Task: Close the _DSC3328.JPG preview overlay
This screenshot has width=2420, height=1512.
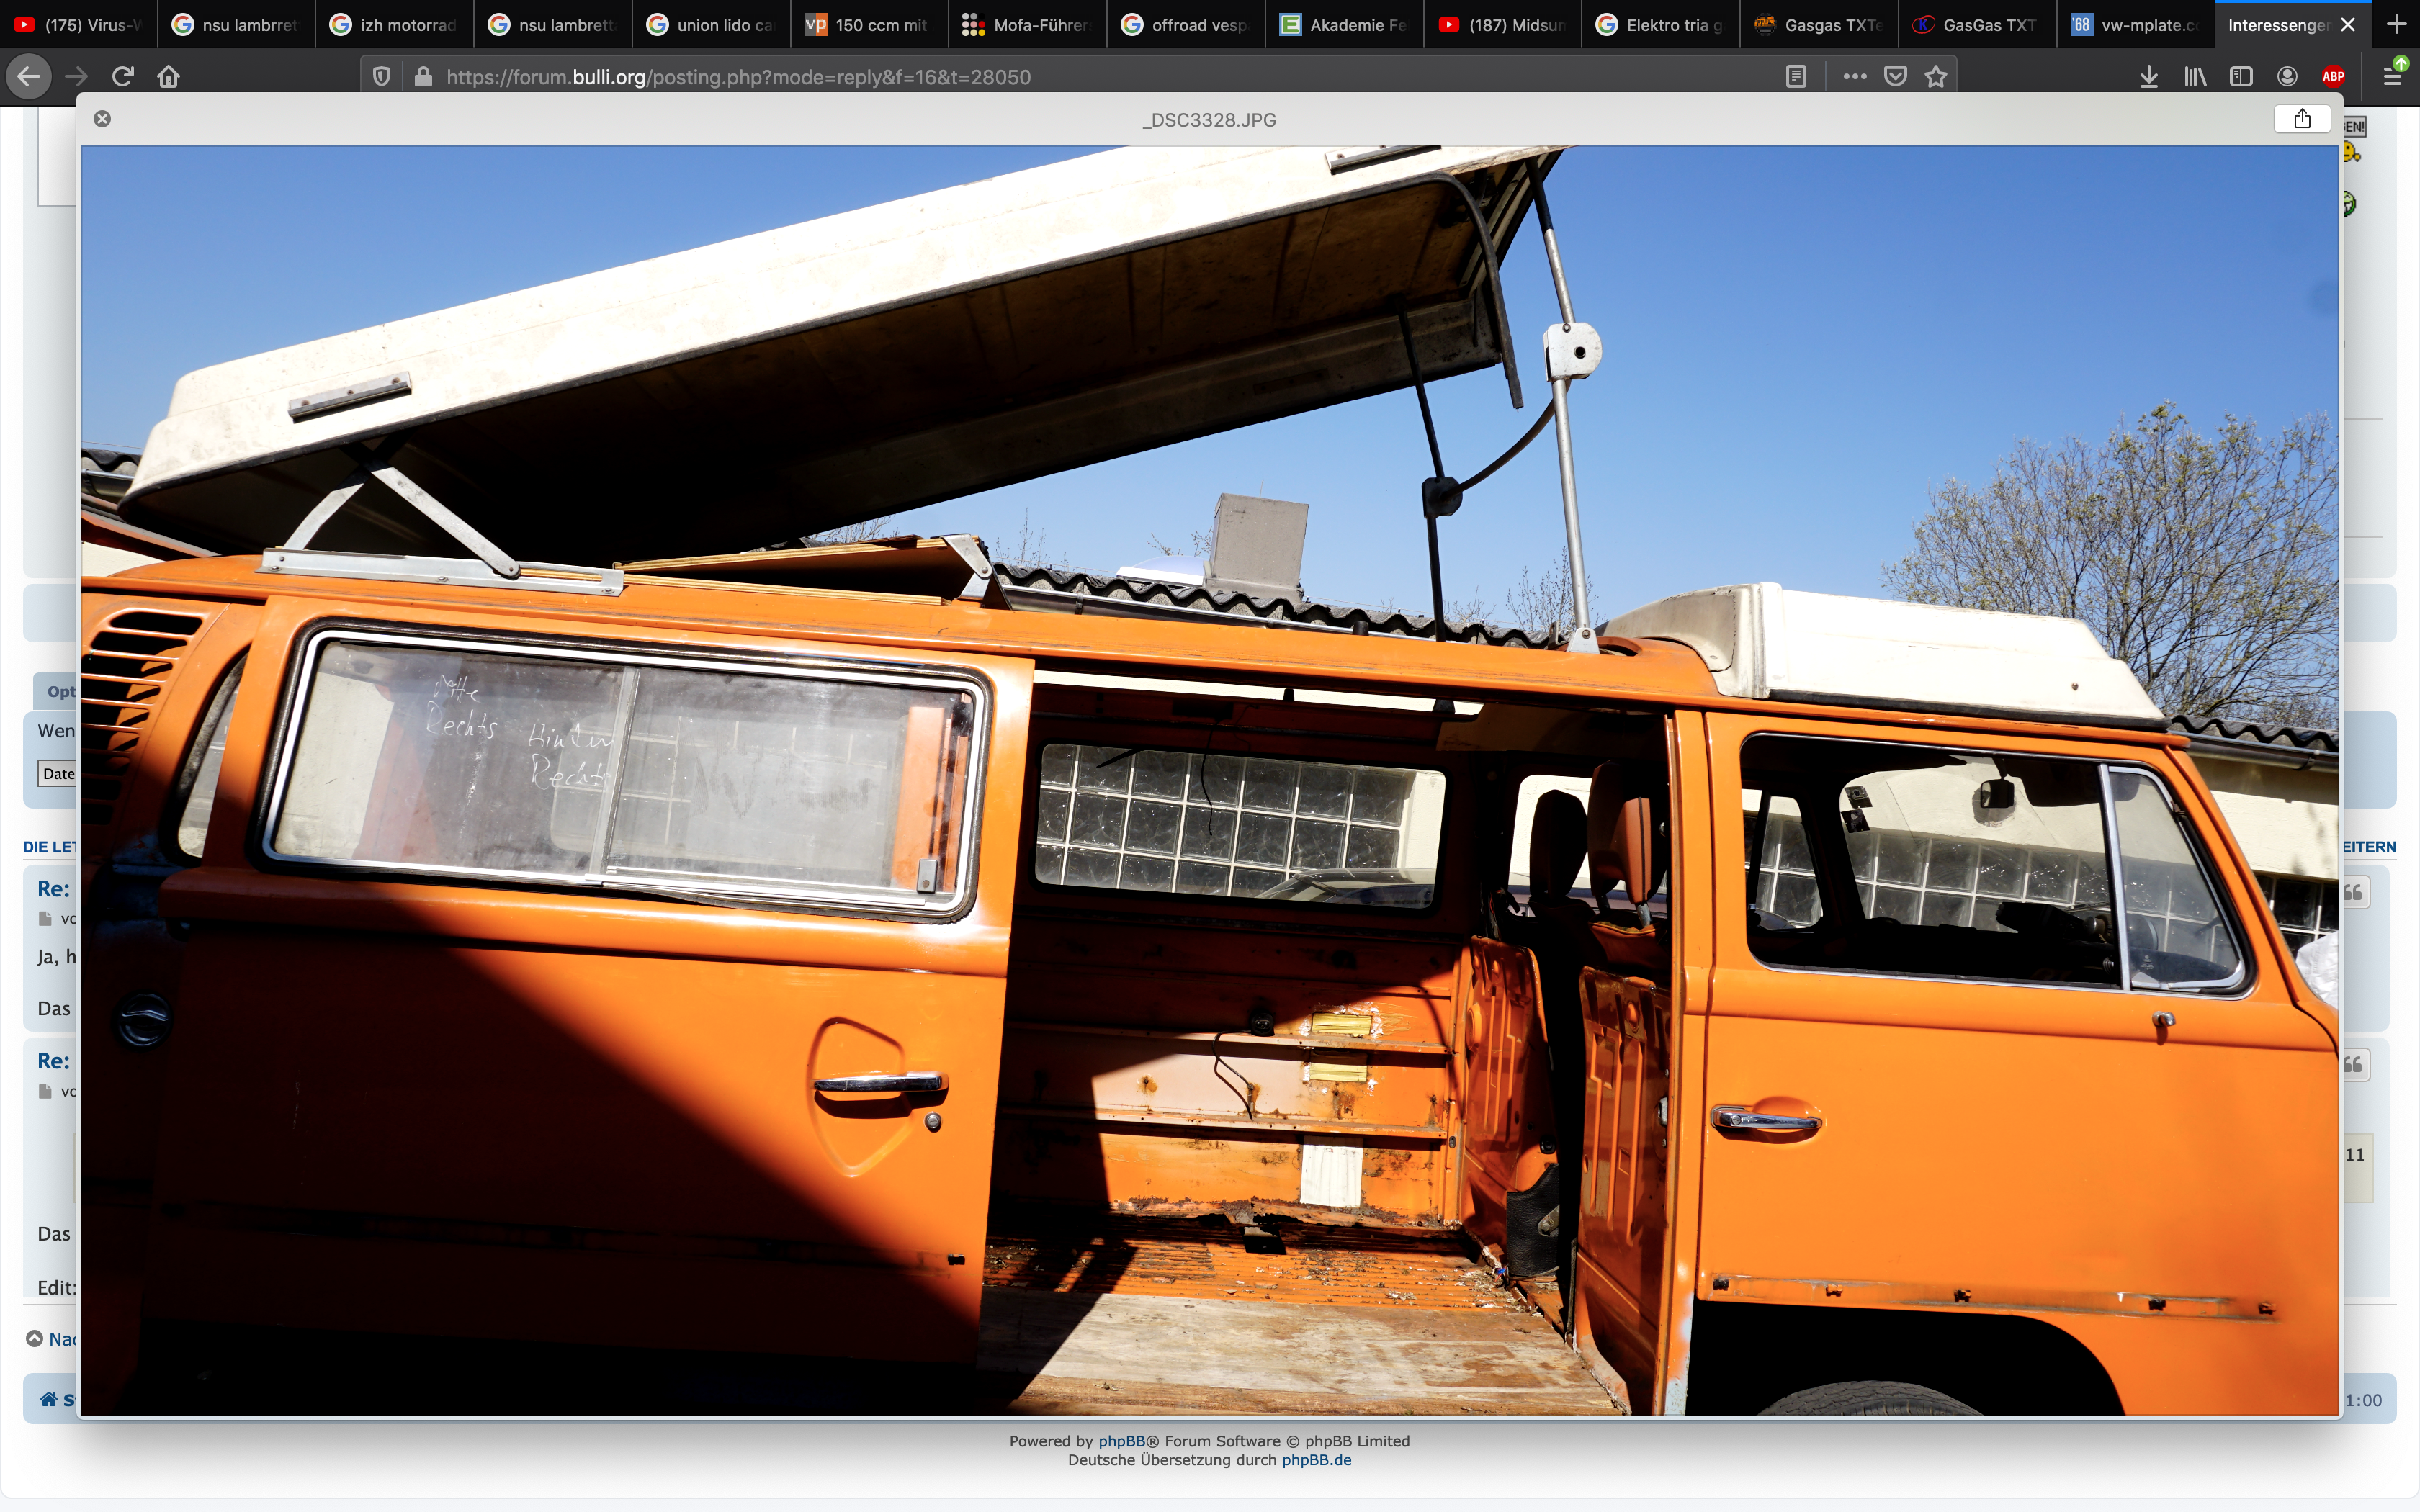Action: point(102,119)
